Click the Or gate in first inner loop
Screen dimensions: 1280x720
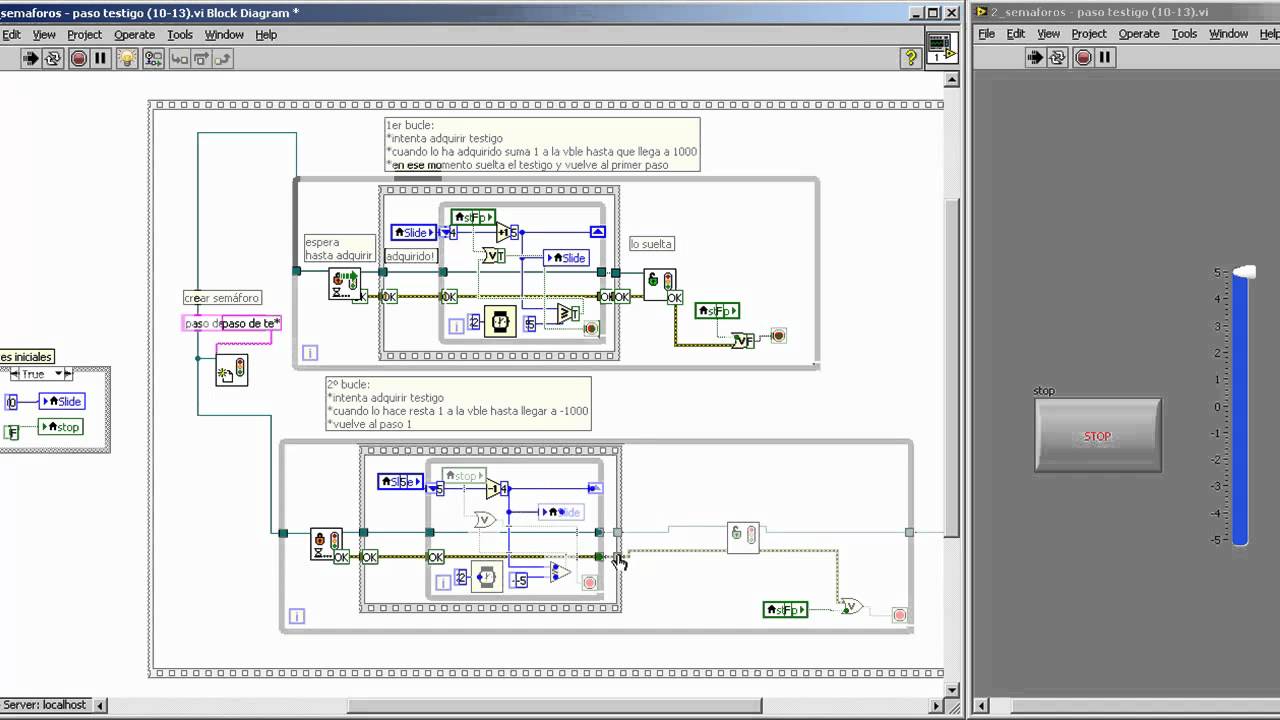[495, 256]
